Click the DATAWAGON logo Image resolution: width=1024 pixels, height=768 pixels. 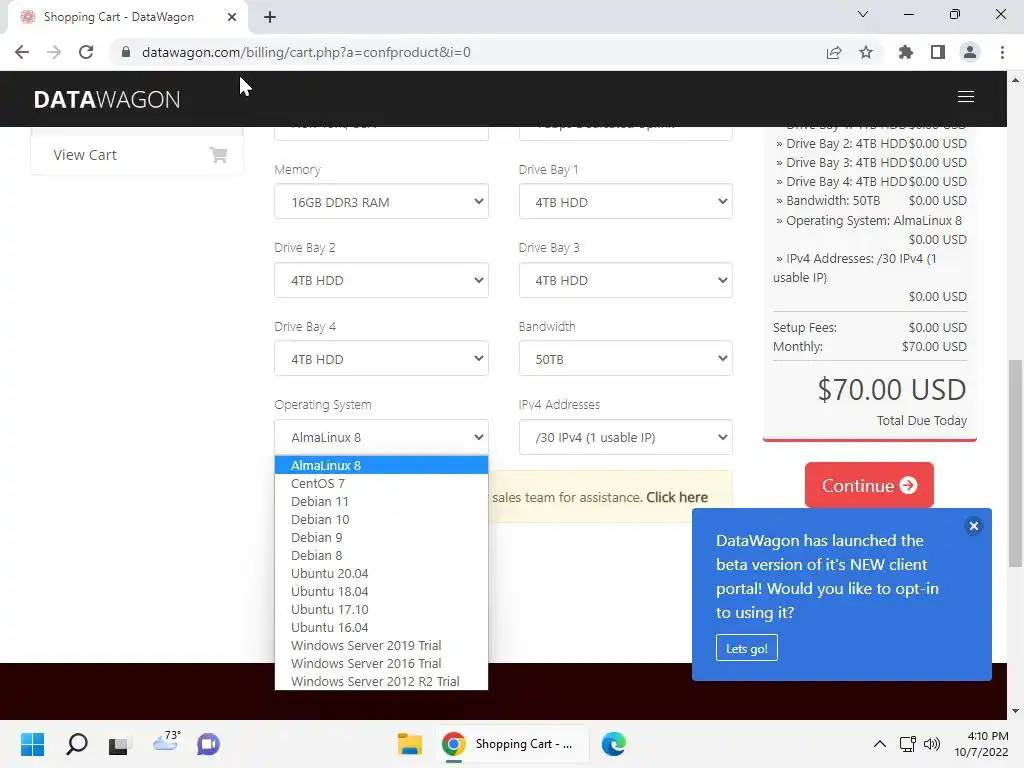pyautogui.click(x=107, y=99)
